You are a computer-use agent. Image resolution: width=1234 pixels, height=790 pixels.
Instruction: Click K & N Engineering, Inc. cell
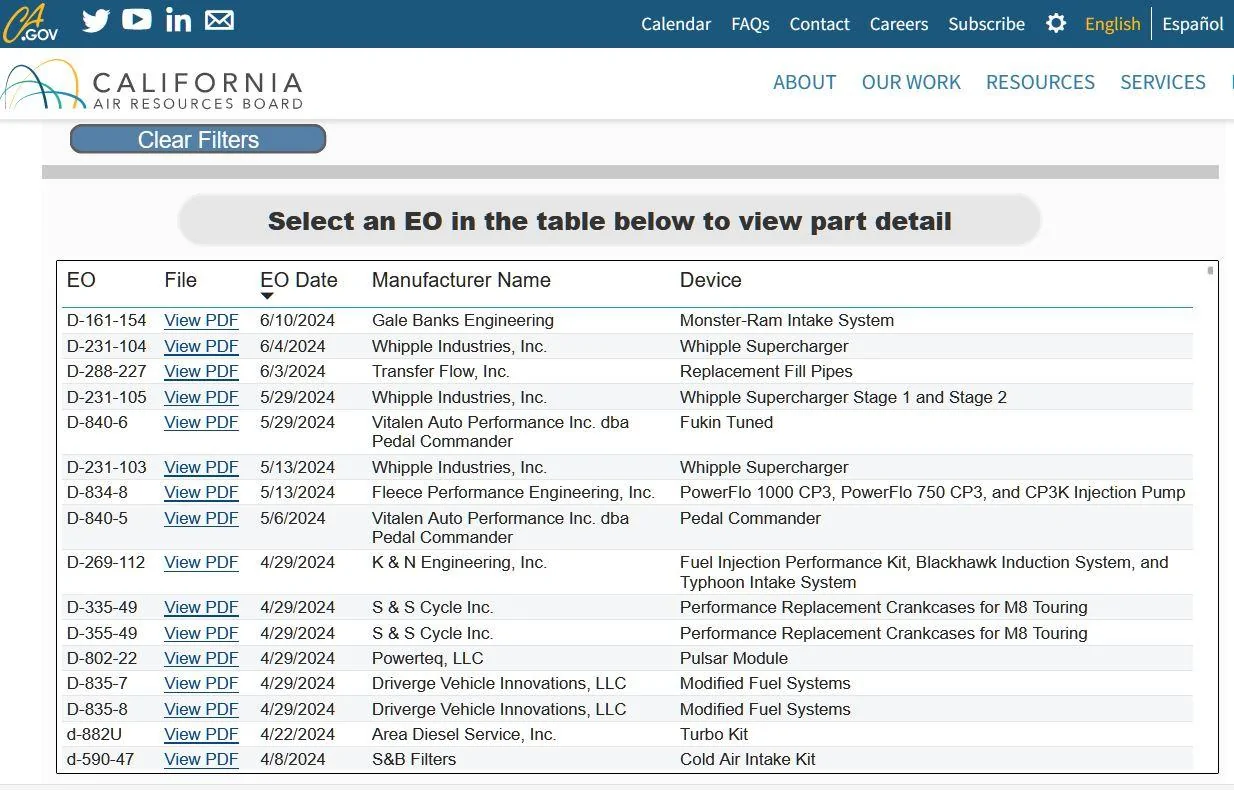pyautogui.click(x=459, y=562)
